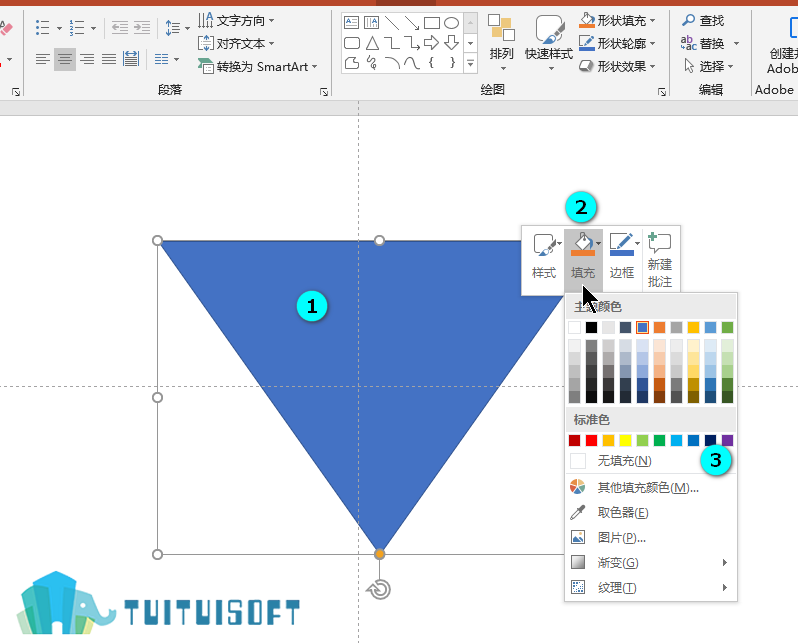Pick standard purple color swatch
The width and height of the screenshot is (798, 643).
coord(728,440)
